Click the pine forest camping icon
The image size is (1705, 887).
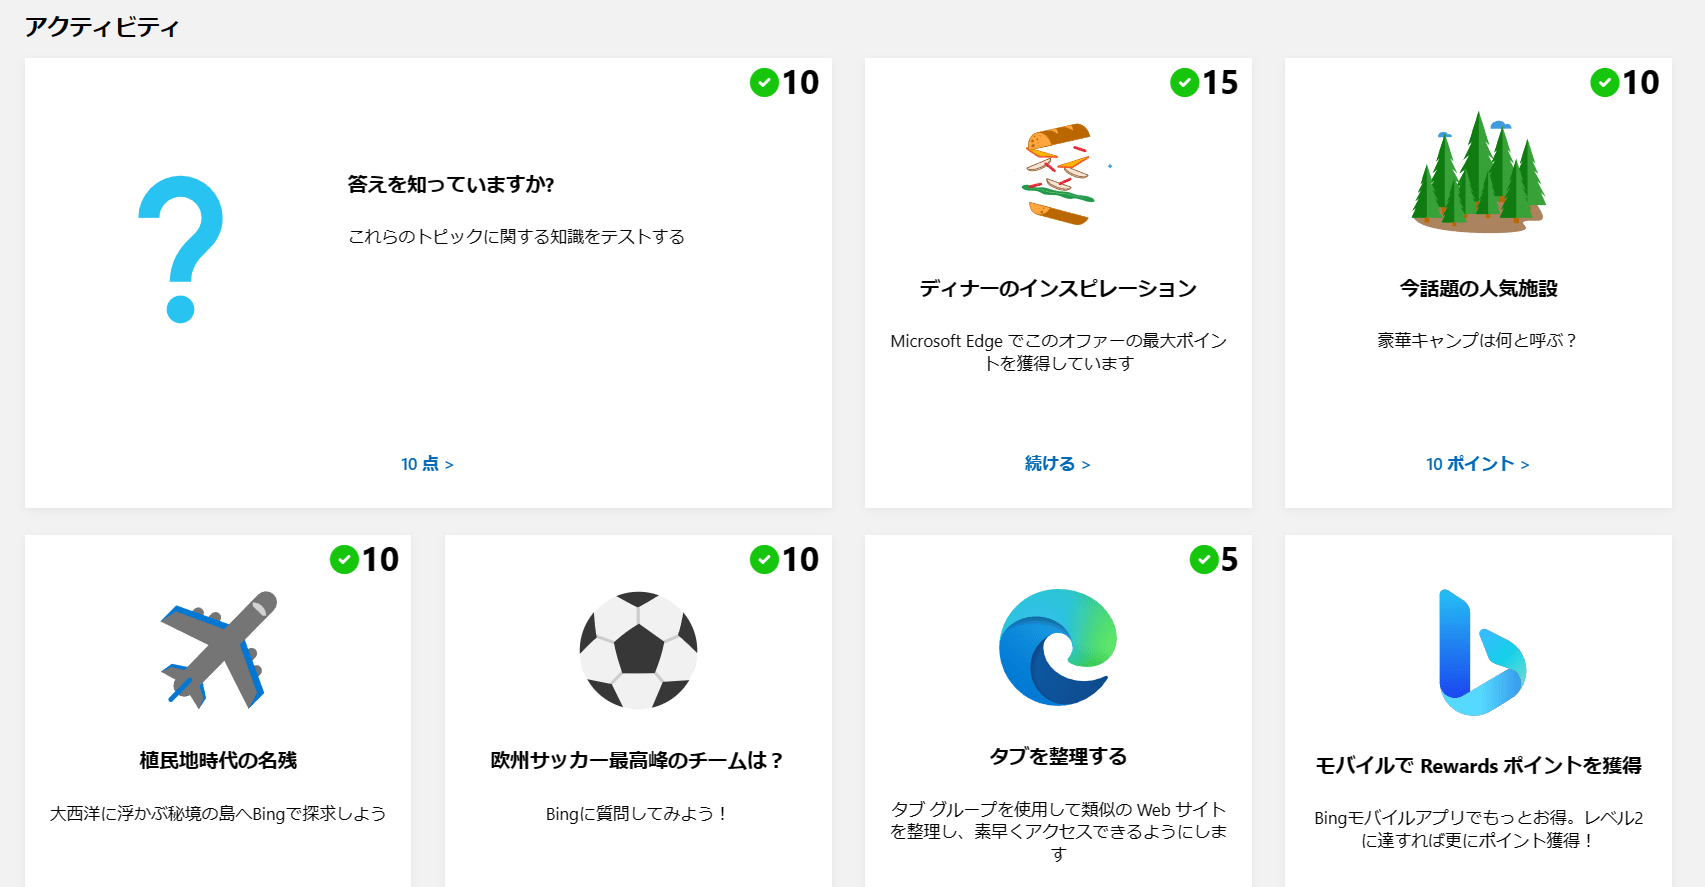(1478, 172)
